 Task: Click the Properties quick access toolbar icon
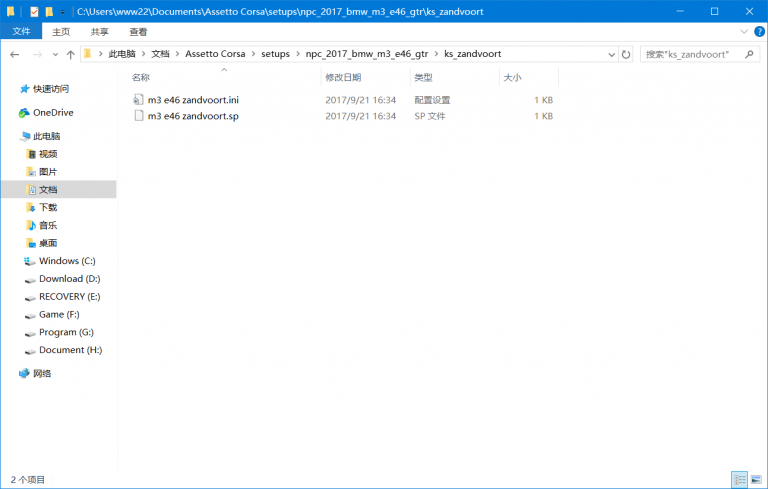pyautogui.click(x=34, y=11)
